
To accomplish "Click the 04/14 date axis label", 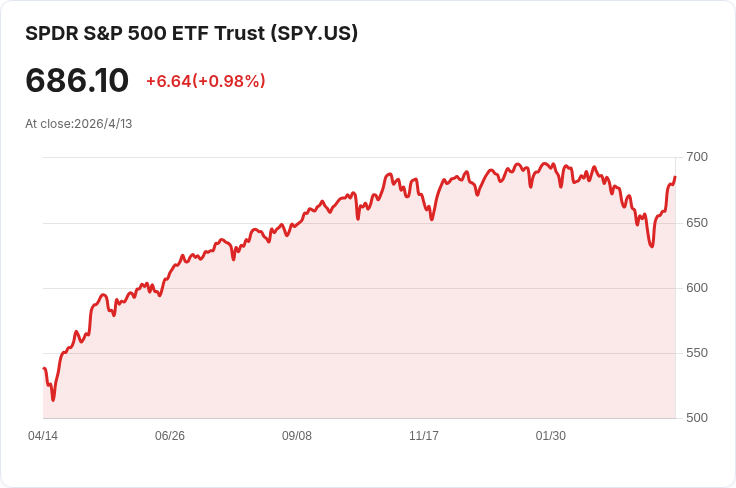I will [x=43, y=436].
